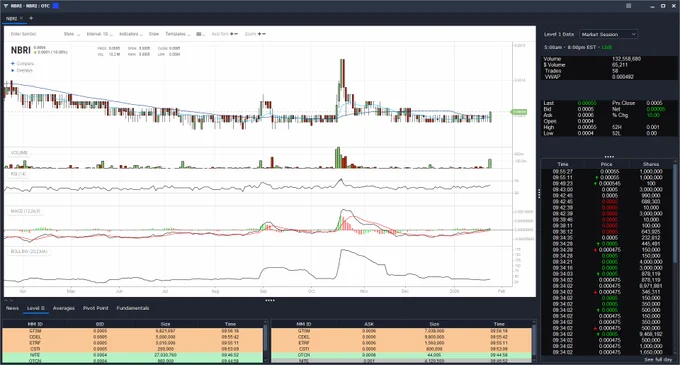
Task: Switch to the News tab
Action: coord(12,308)
